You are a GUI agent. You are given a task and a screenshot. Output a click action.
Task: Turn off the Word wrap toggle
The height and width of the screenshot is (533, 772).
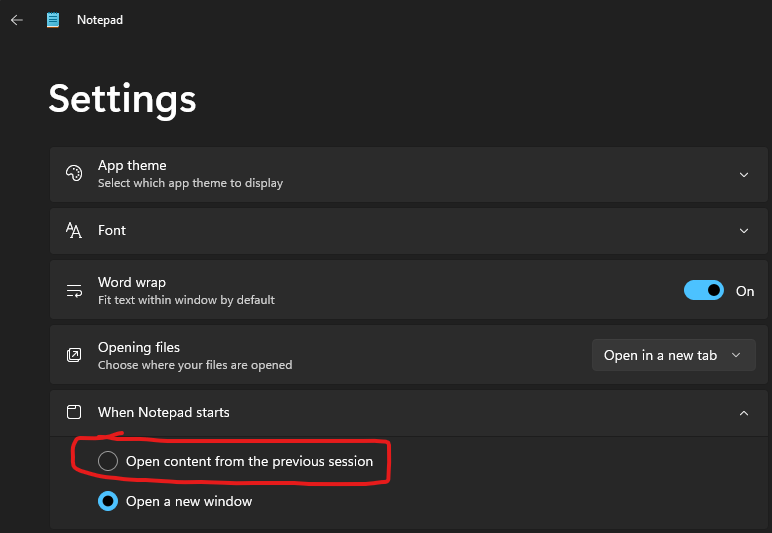coord(704,290)
